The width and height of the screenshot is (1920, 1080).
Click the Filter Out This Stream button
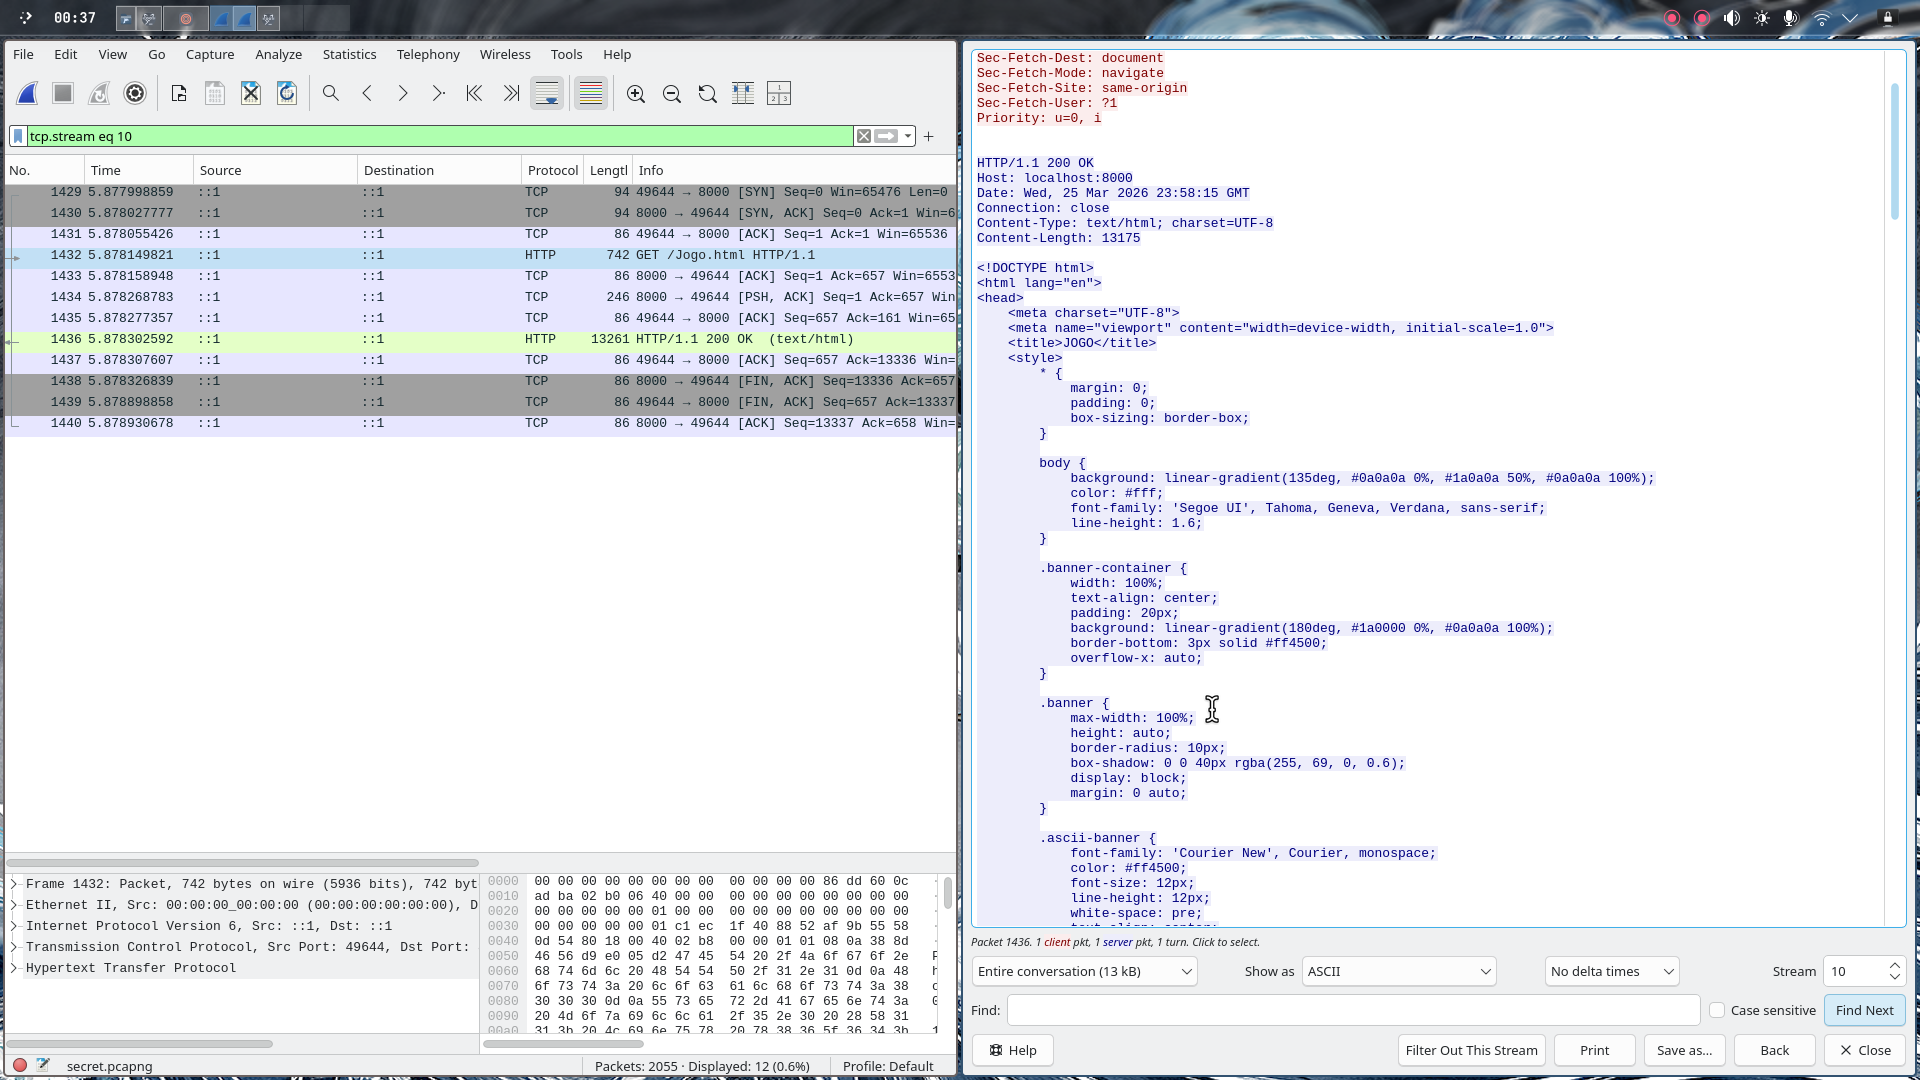click(x=1471, y=1050)
